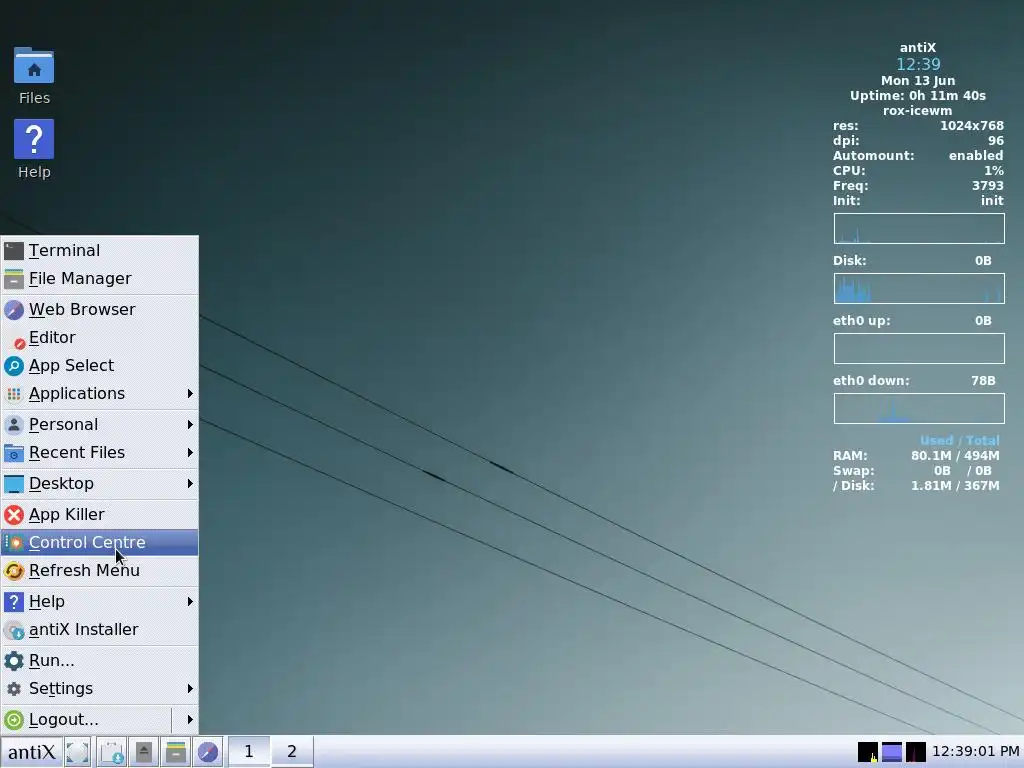
Task: Click the Show Desktop taskbar icon
Action: [77, 752]
